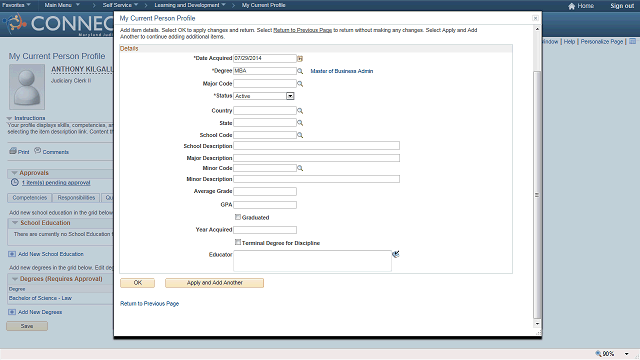The image size is (640, 360).
Task: Open the Learning and Development menu
Action: click(x=190, y=5)
